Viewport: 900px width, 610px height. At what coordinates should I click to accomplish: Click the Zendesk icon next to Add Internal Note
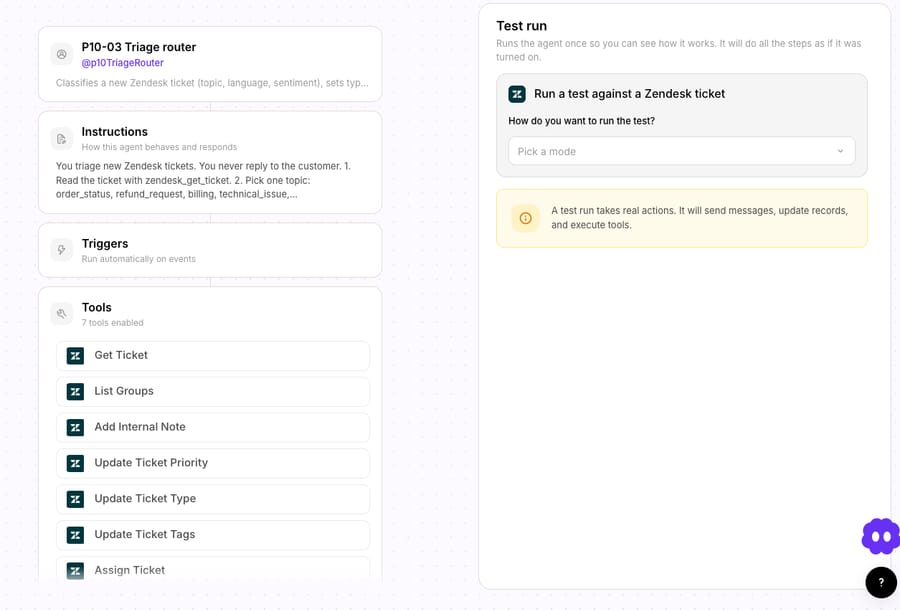(x=75, y=428)
